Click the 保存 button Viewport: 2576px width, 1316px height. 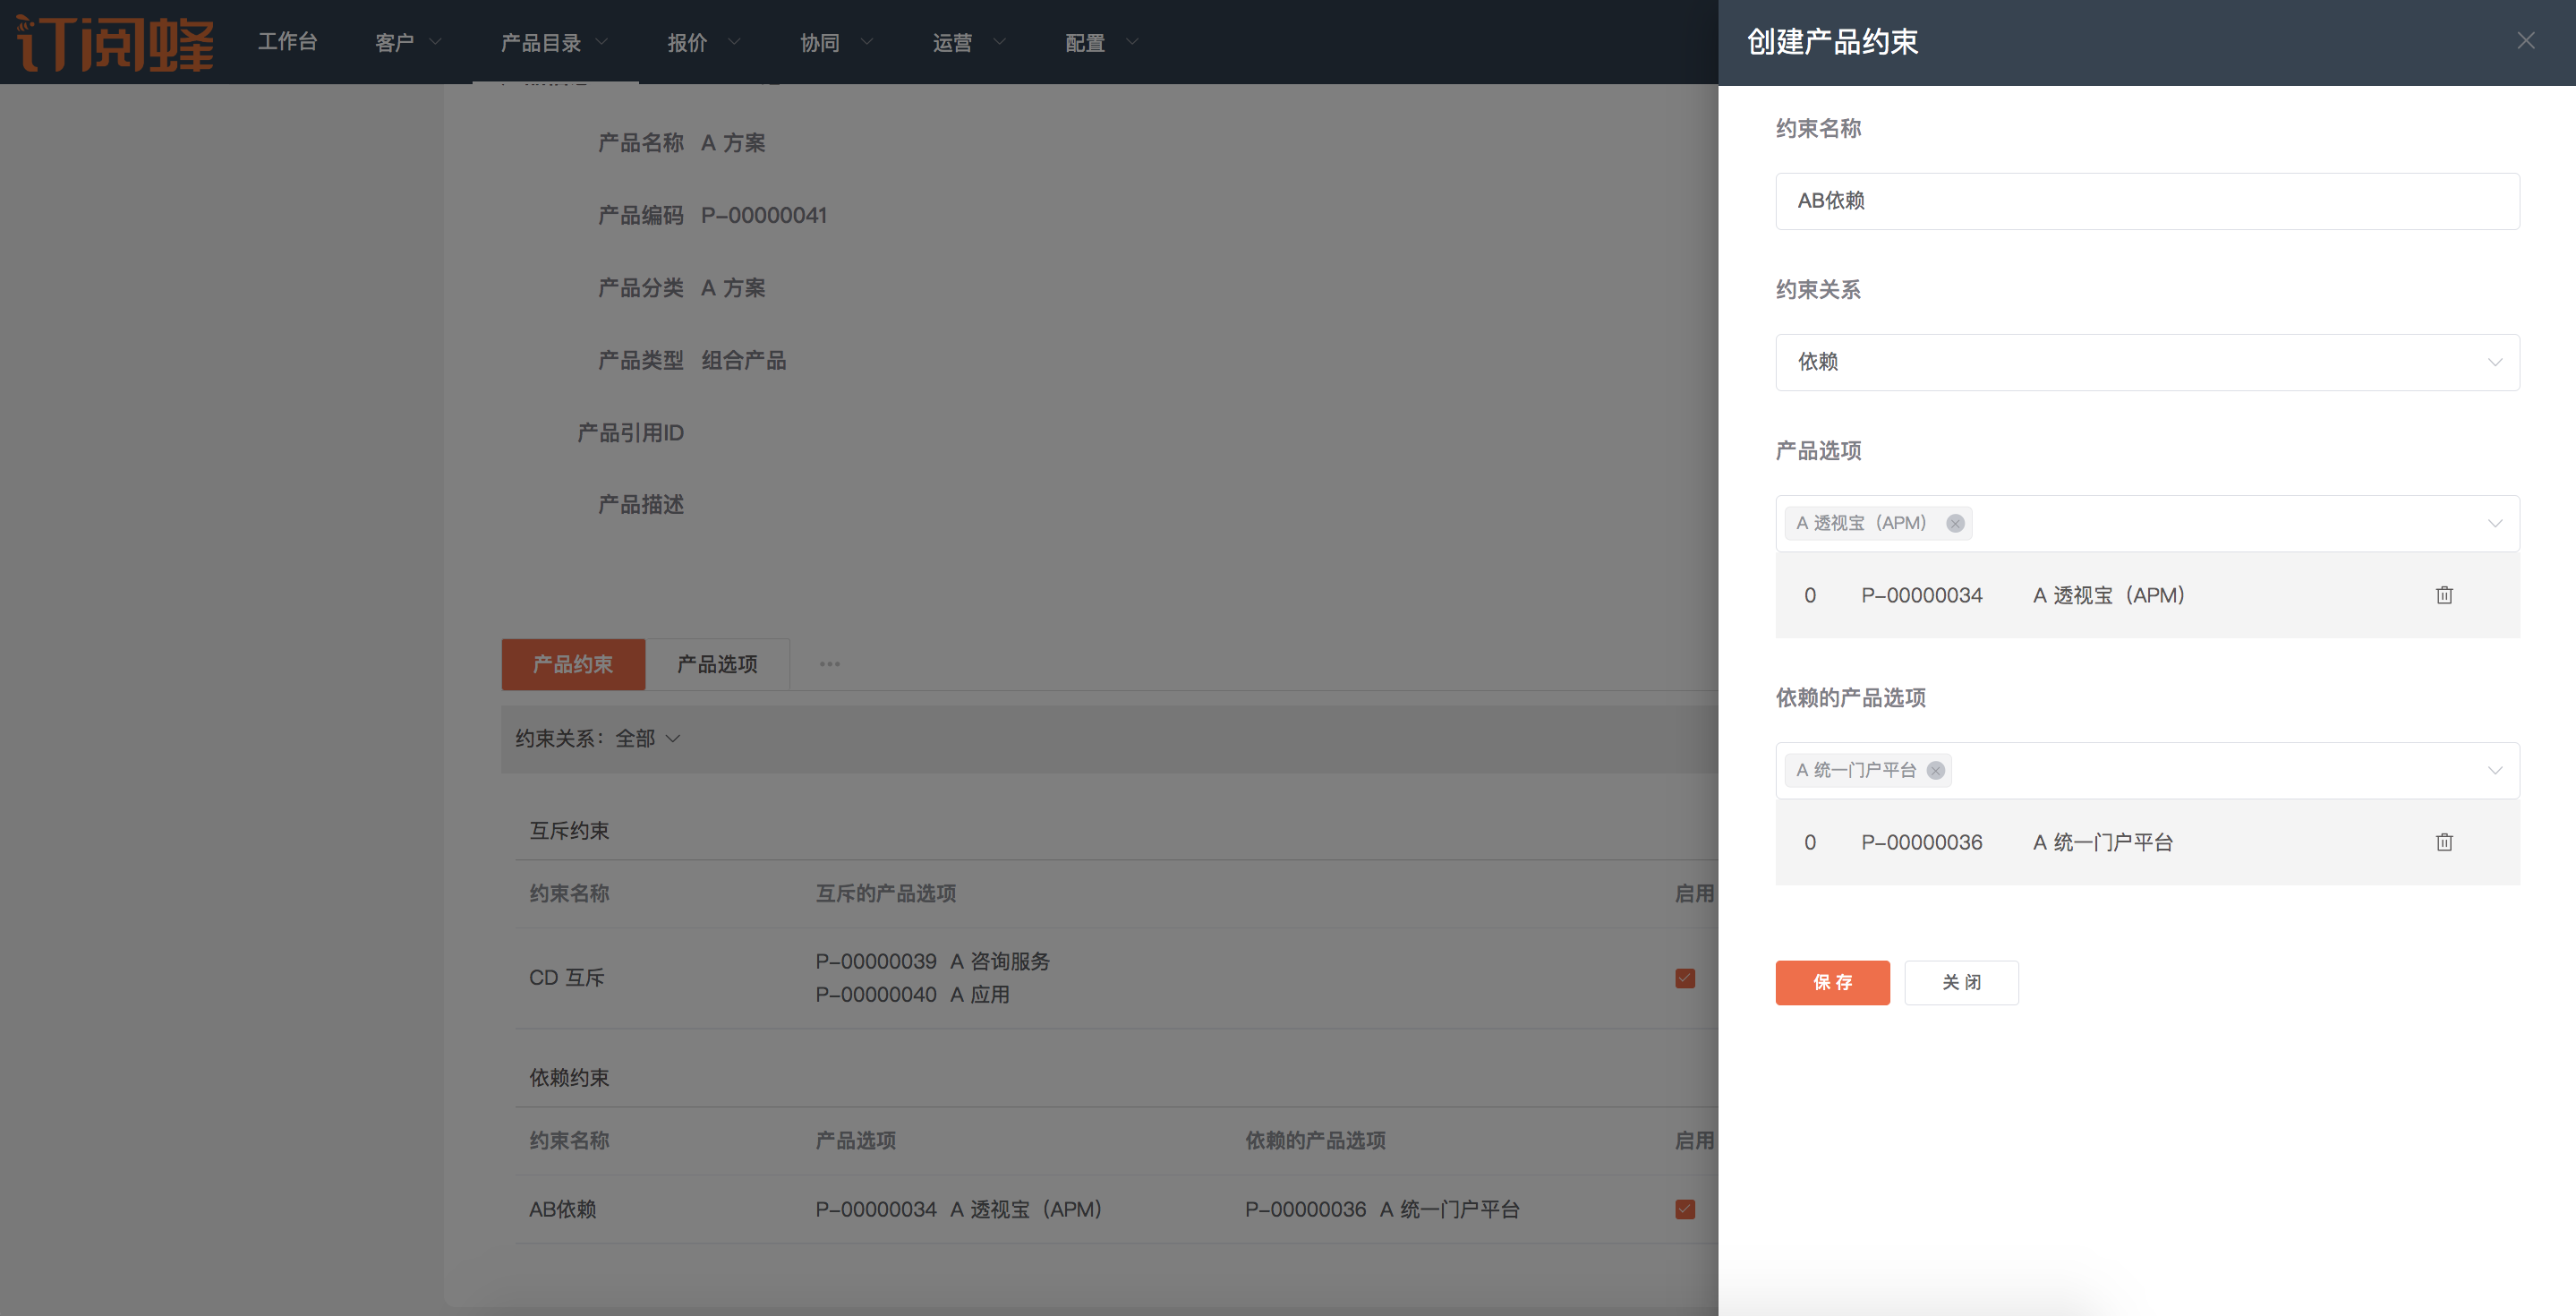tap(1831, 982)
